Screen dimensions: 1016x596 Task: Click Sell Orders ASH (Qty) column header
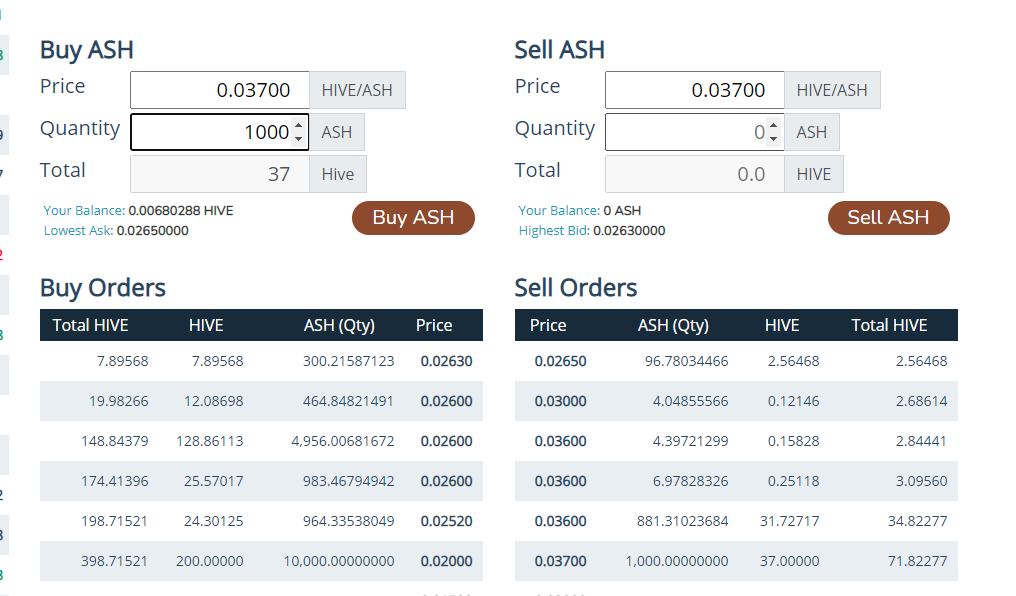tap(673, 325)
